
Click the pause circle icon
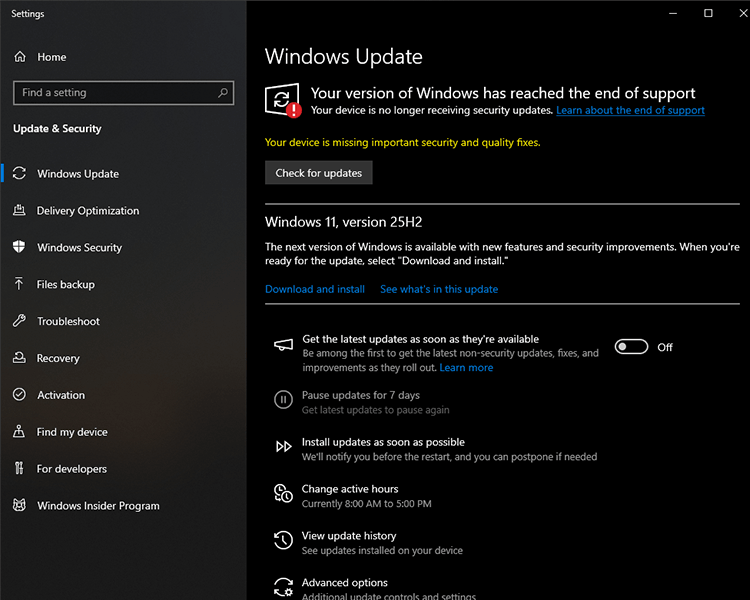coord(283,399)
